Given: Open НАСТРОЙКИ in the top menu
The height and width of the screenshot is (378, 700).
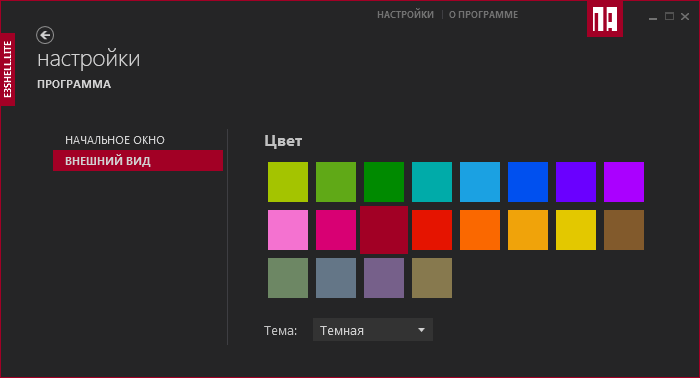Looking at the screenshot, I should [405, 15].
